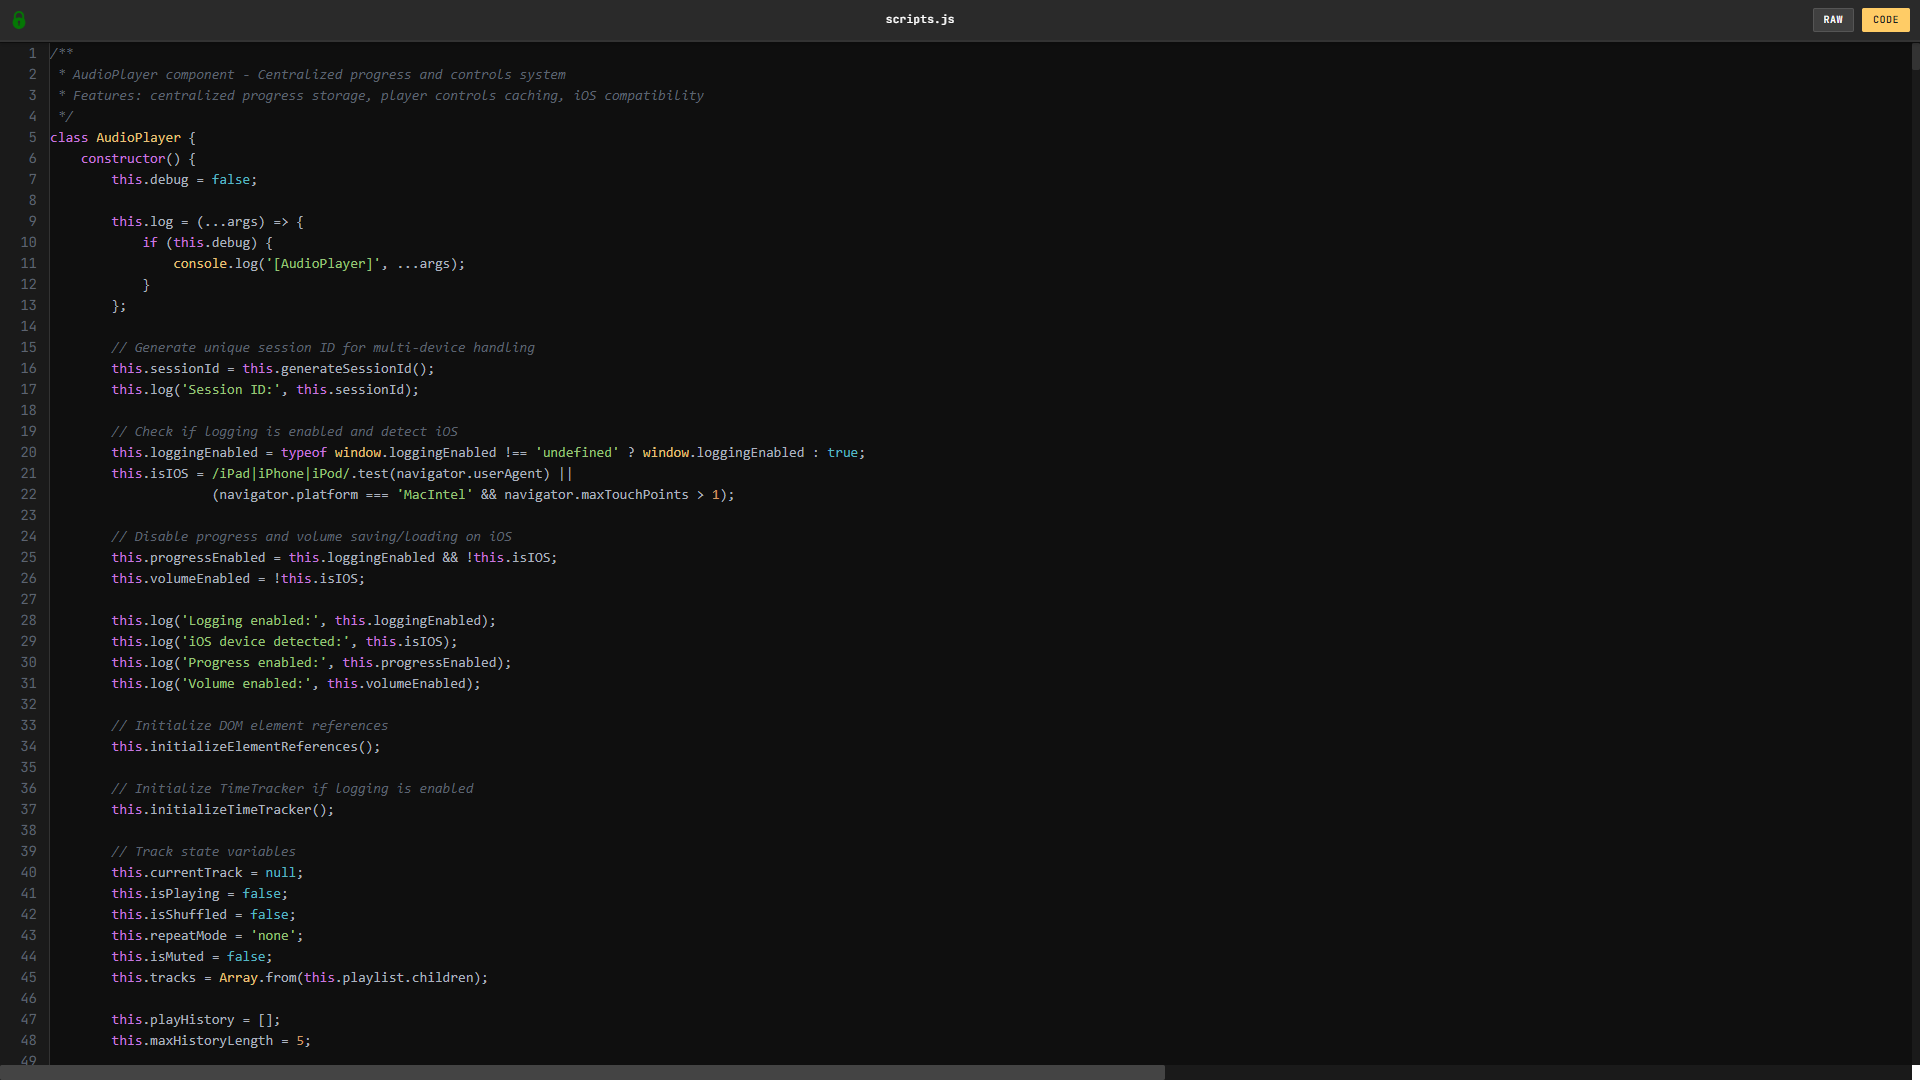Viewport: 1920px width, 1080px height.
Task: Click the horizontal scrollbar thumb
Action: [x=582, y=1072]
